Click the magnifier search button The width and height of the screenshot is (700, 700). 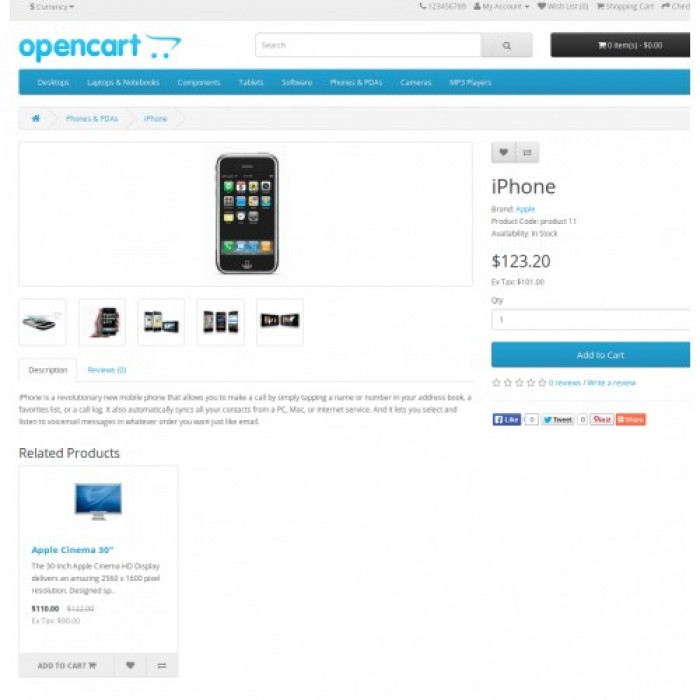coord(506,45)
